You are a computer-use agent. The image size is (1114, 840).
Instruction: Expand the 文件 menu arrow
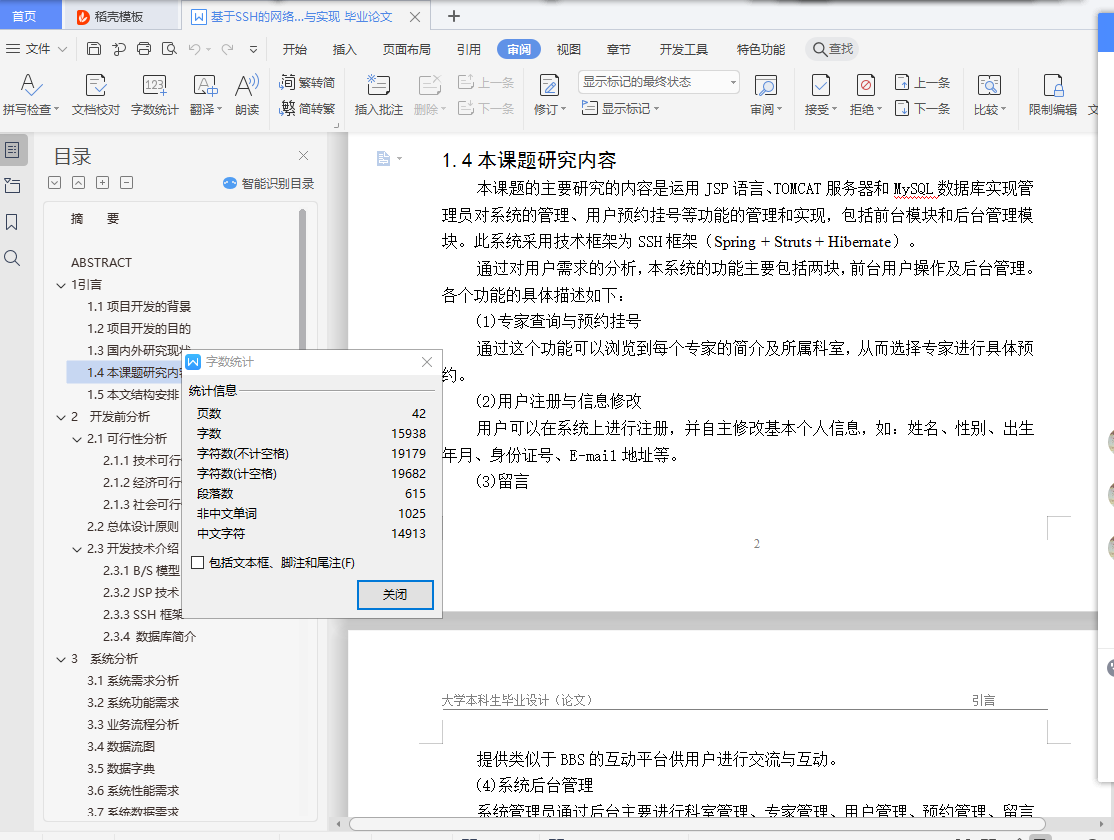coord(63,49)
